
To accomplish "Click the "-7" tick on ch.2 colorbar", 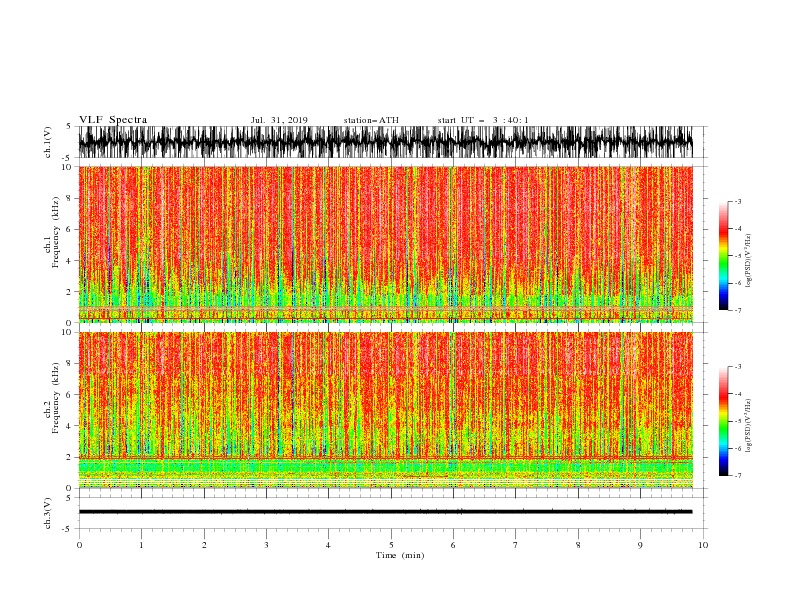I will tap(737, 475).
